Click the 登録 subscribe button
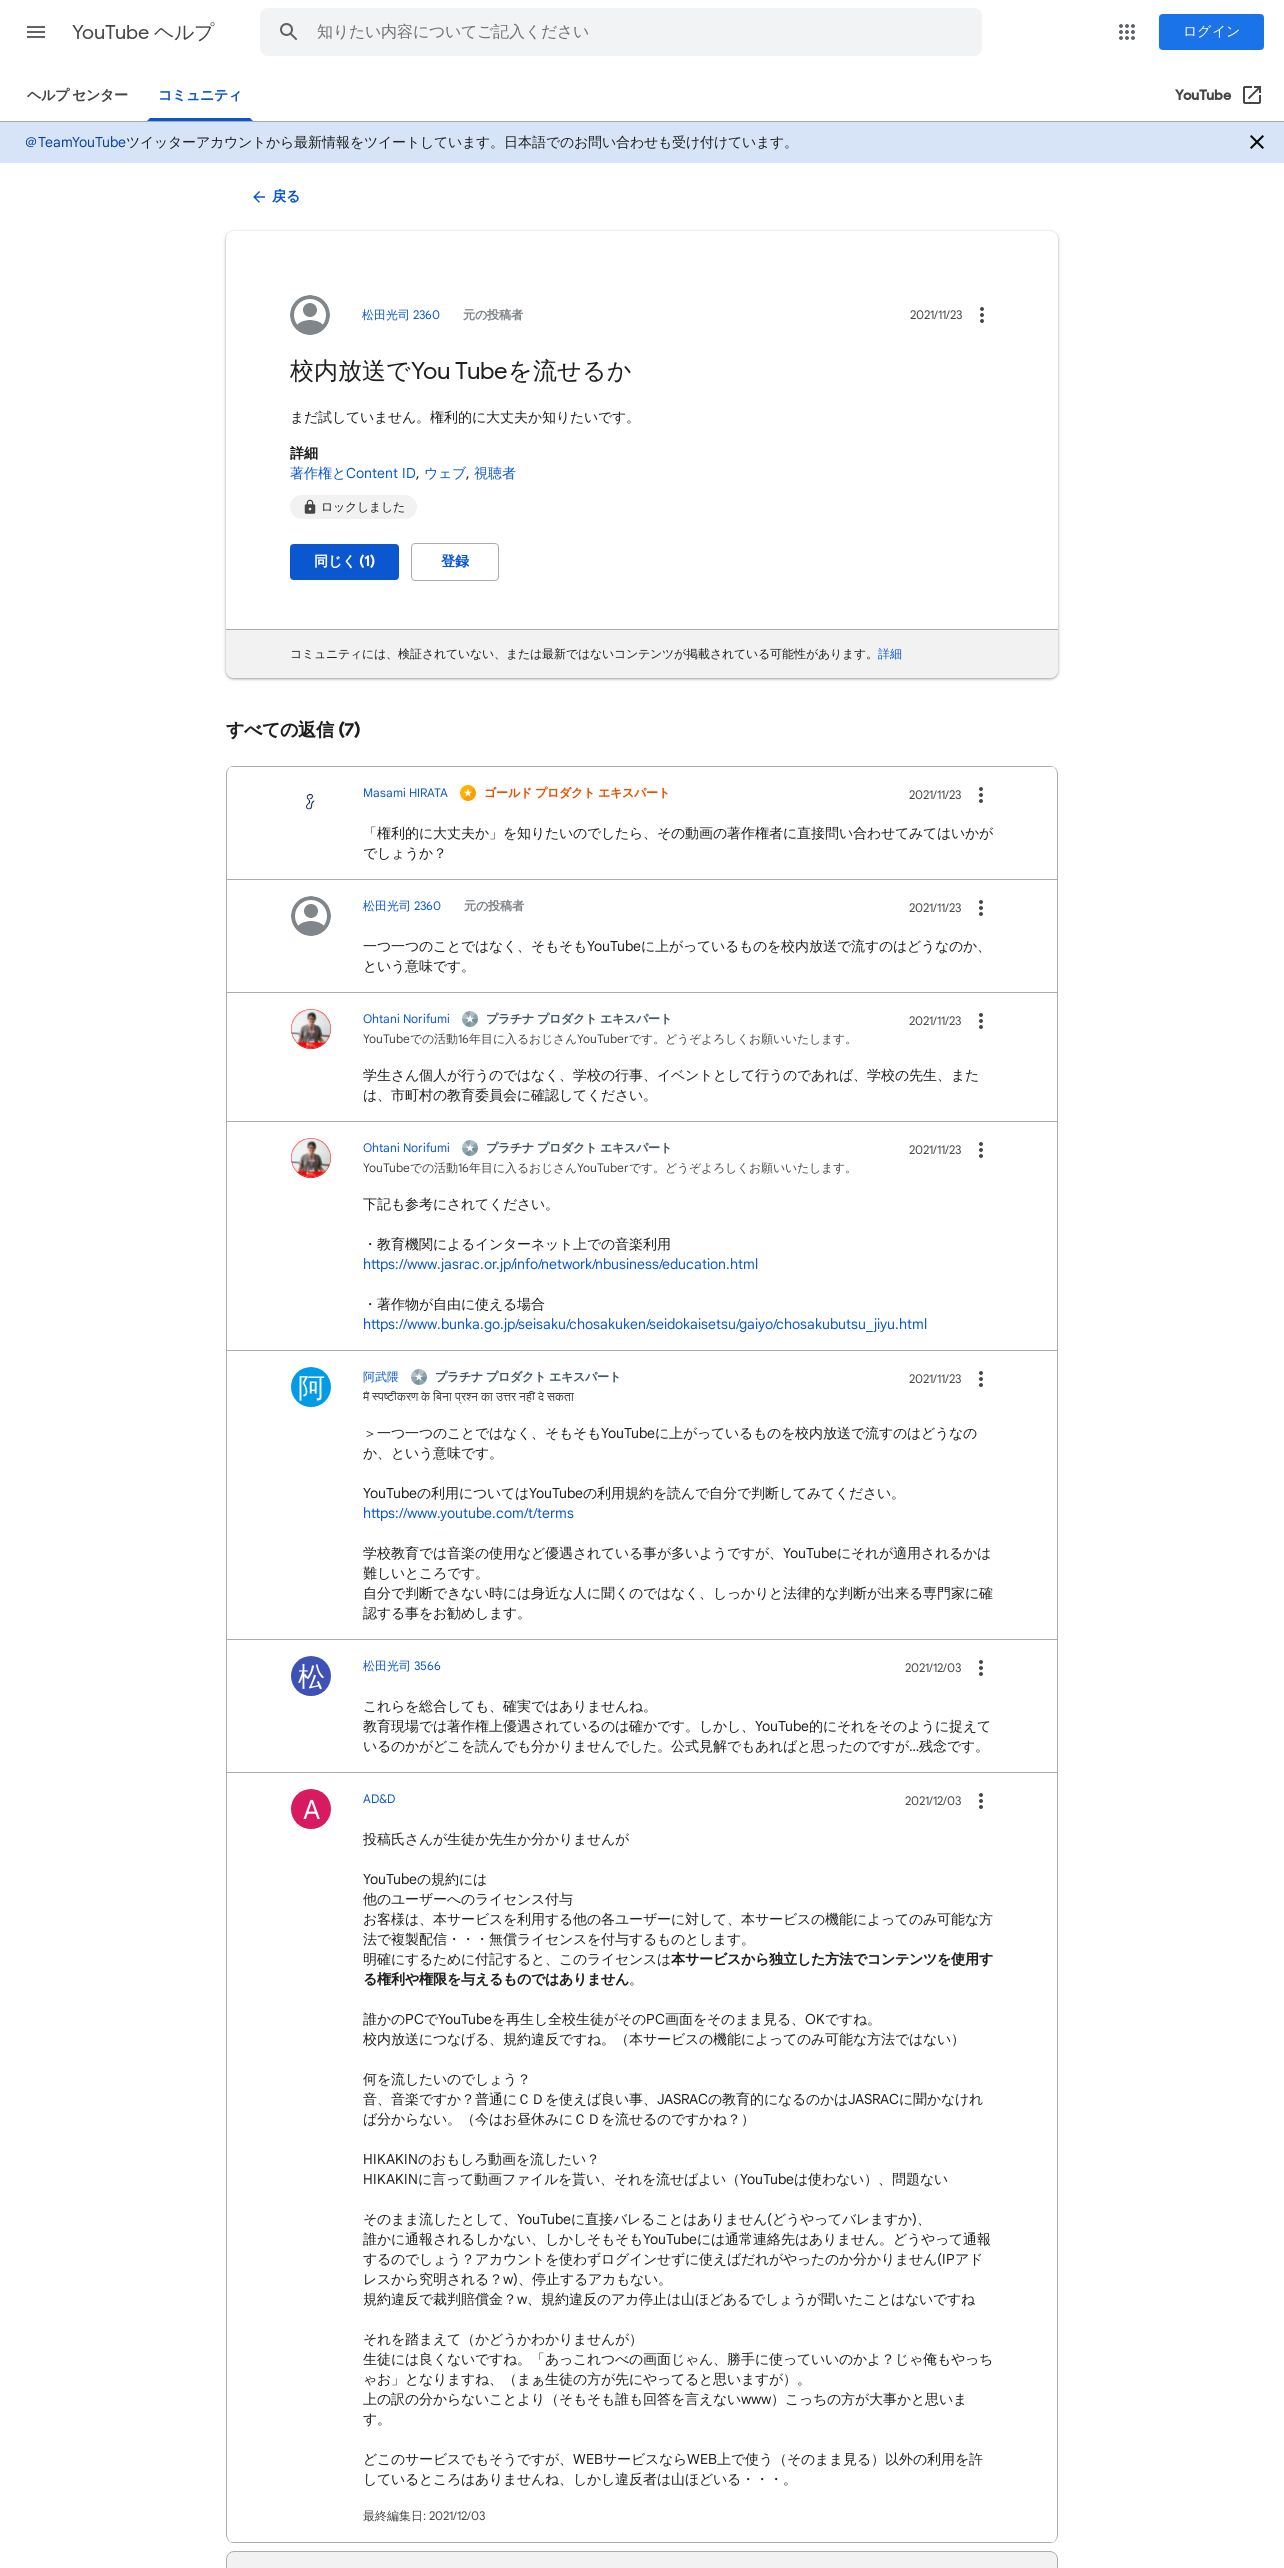Image resolution: width=1284 pixels, height=2568 pixels. pos(455,562)
